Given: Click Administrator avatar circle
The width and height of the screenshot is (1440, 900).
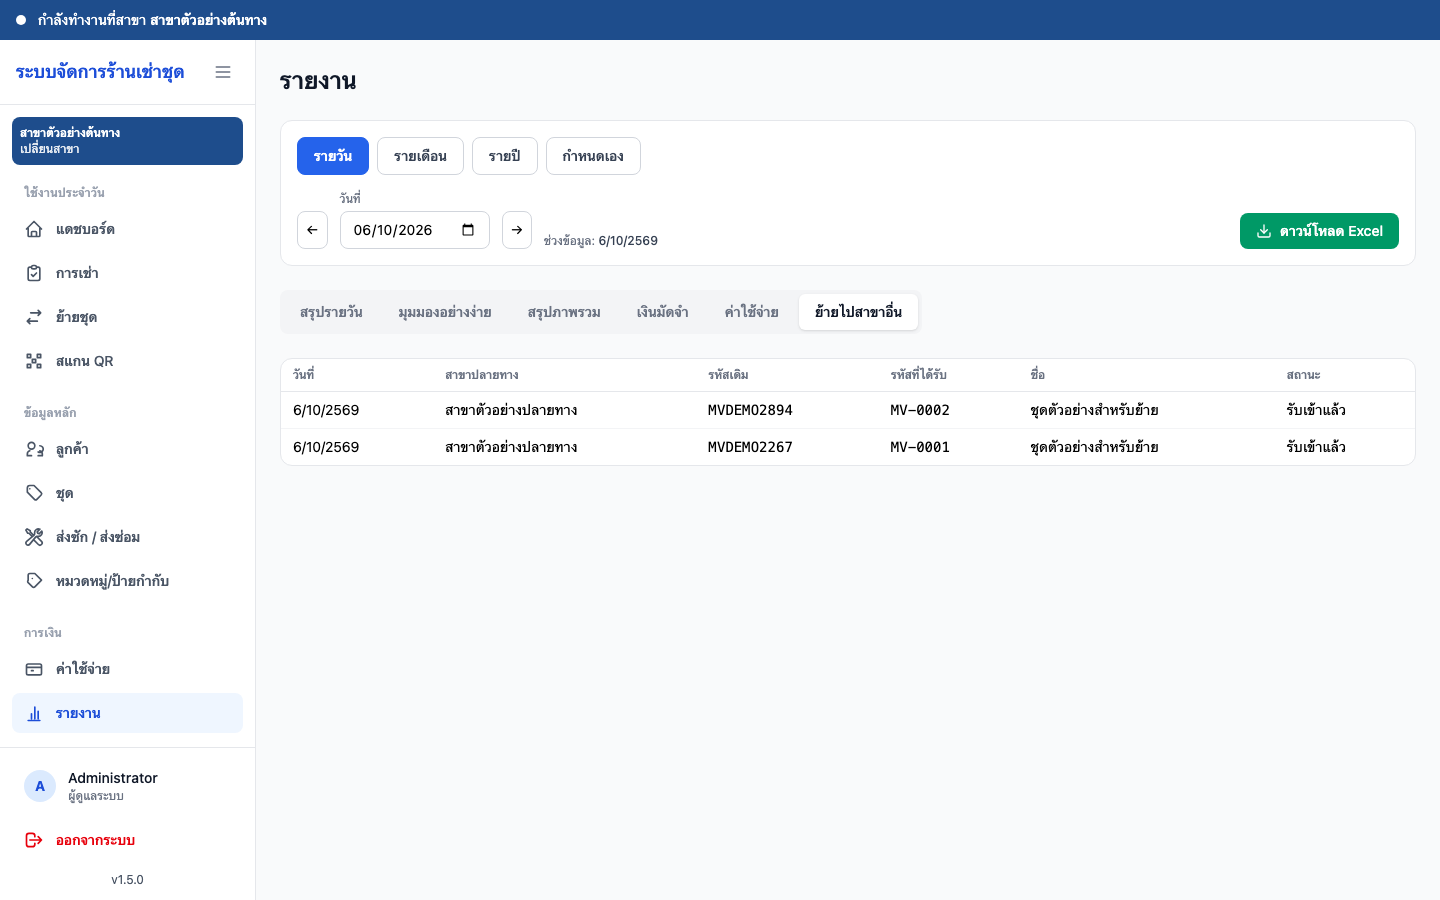Looking at the screenshot, I should click(x=40, y=786).
